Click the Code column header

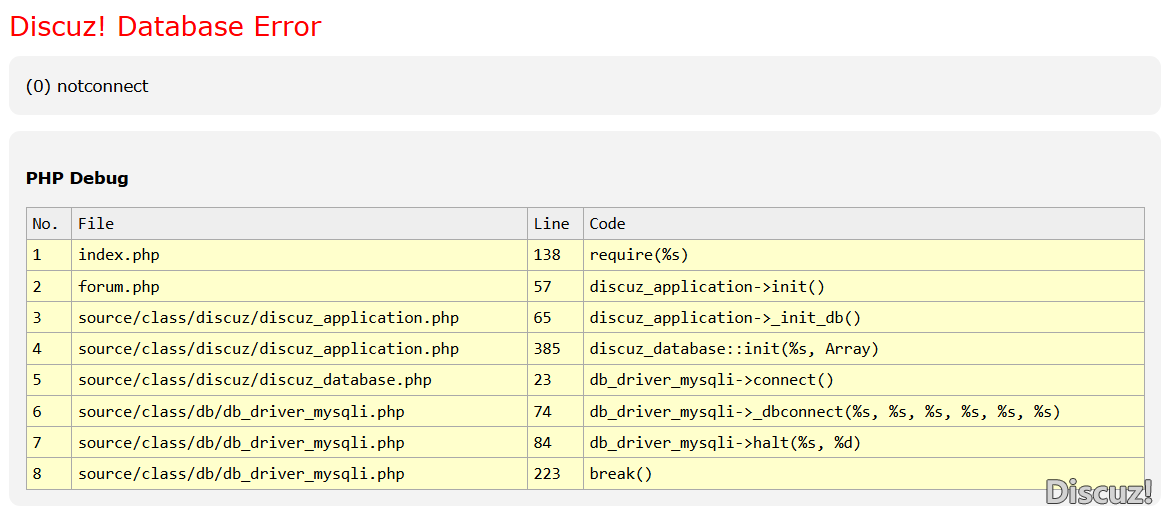(x=607, y=223)
